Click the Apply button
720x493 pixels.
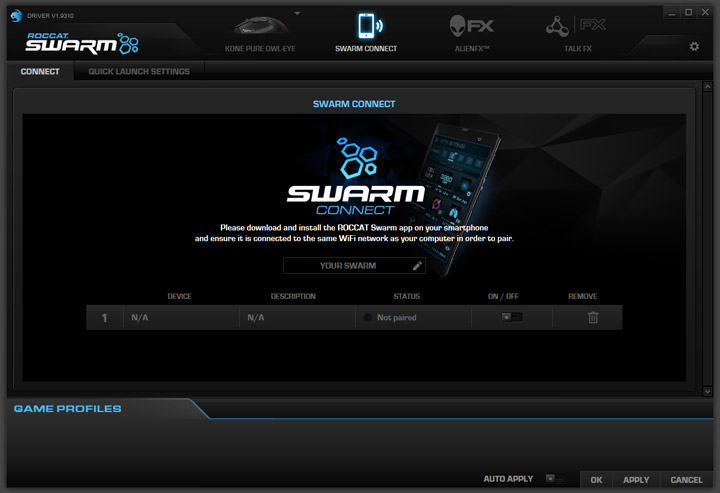pos(636,480)
